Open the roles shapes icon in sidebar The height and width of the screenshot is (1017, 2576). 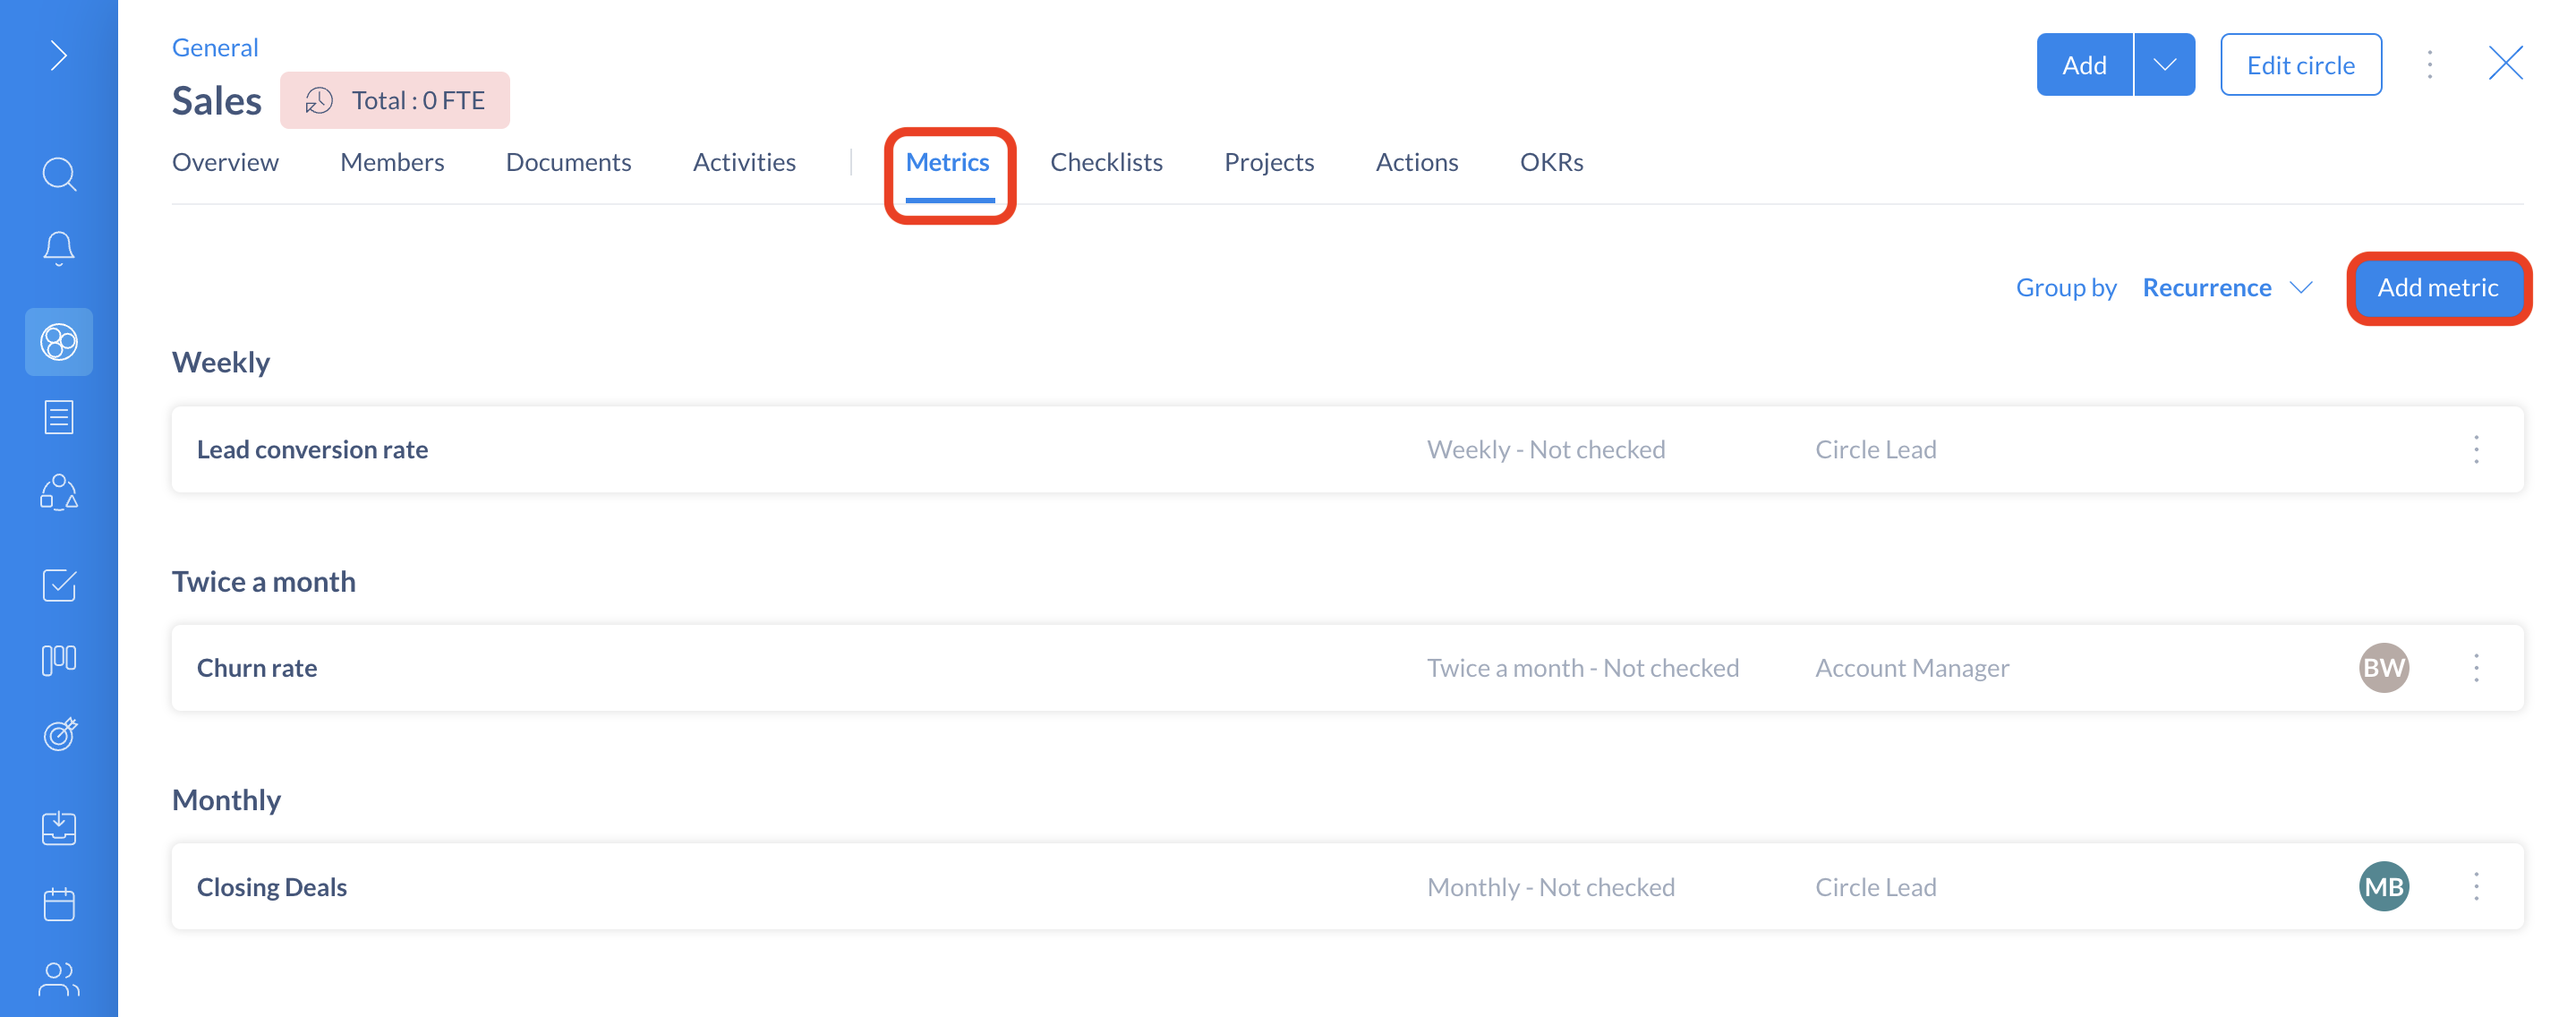[x=59, y=492]
